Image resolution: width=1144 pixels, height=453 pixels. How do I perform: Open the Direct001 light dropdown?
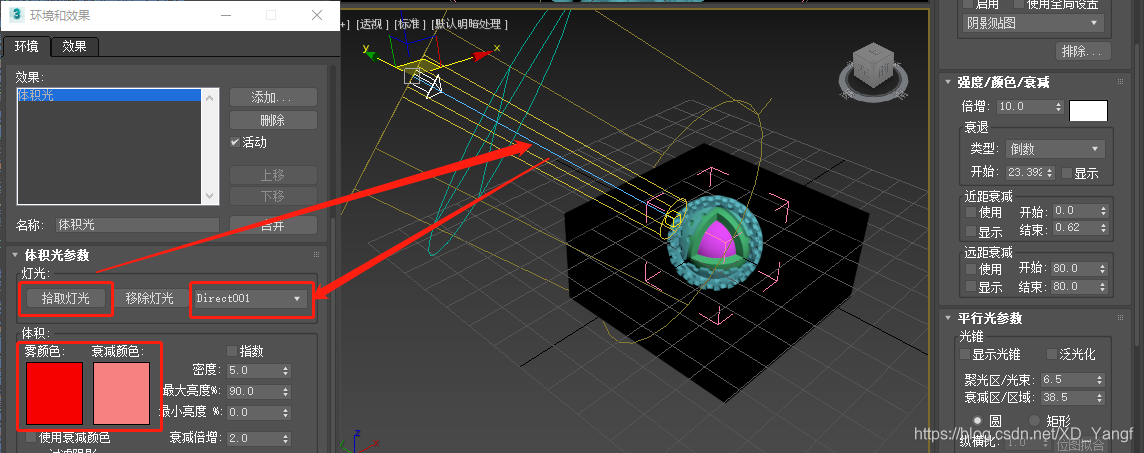point(251,298)
